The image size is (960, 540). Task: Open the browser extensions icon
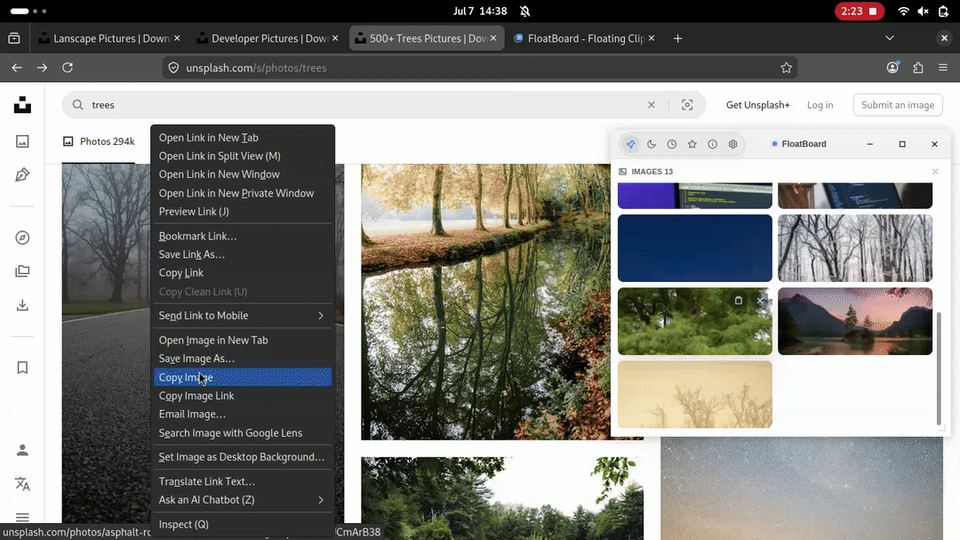pos(918,67)
